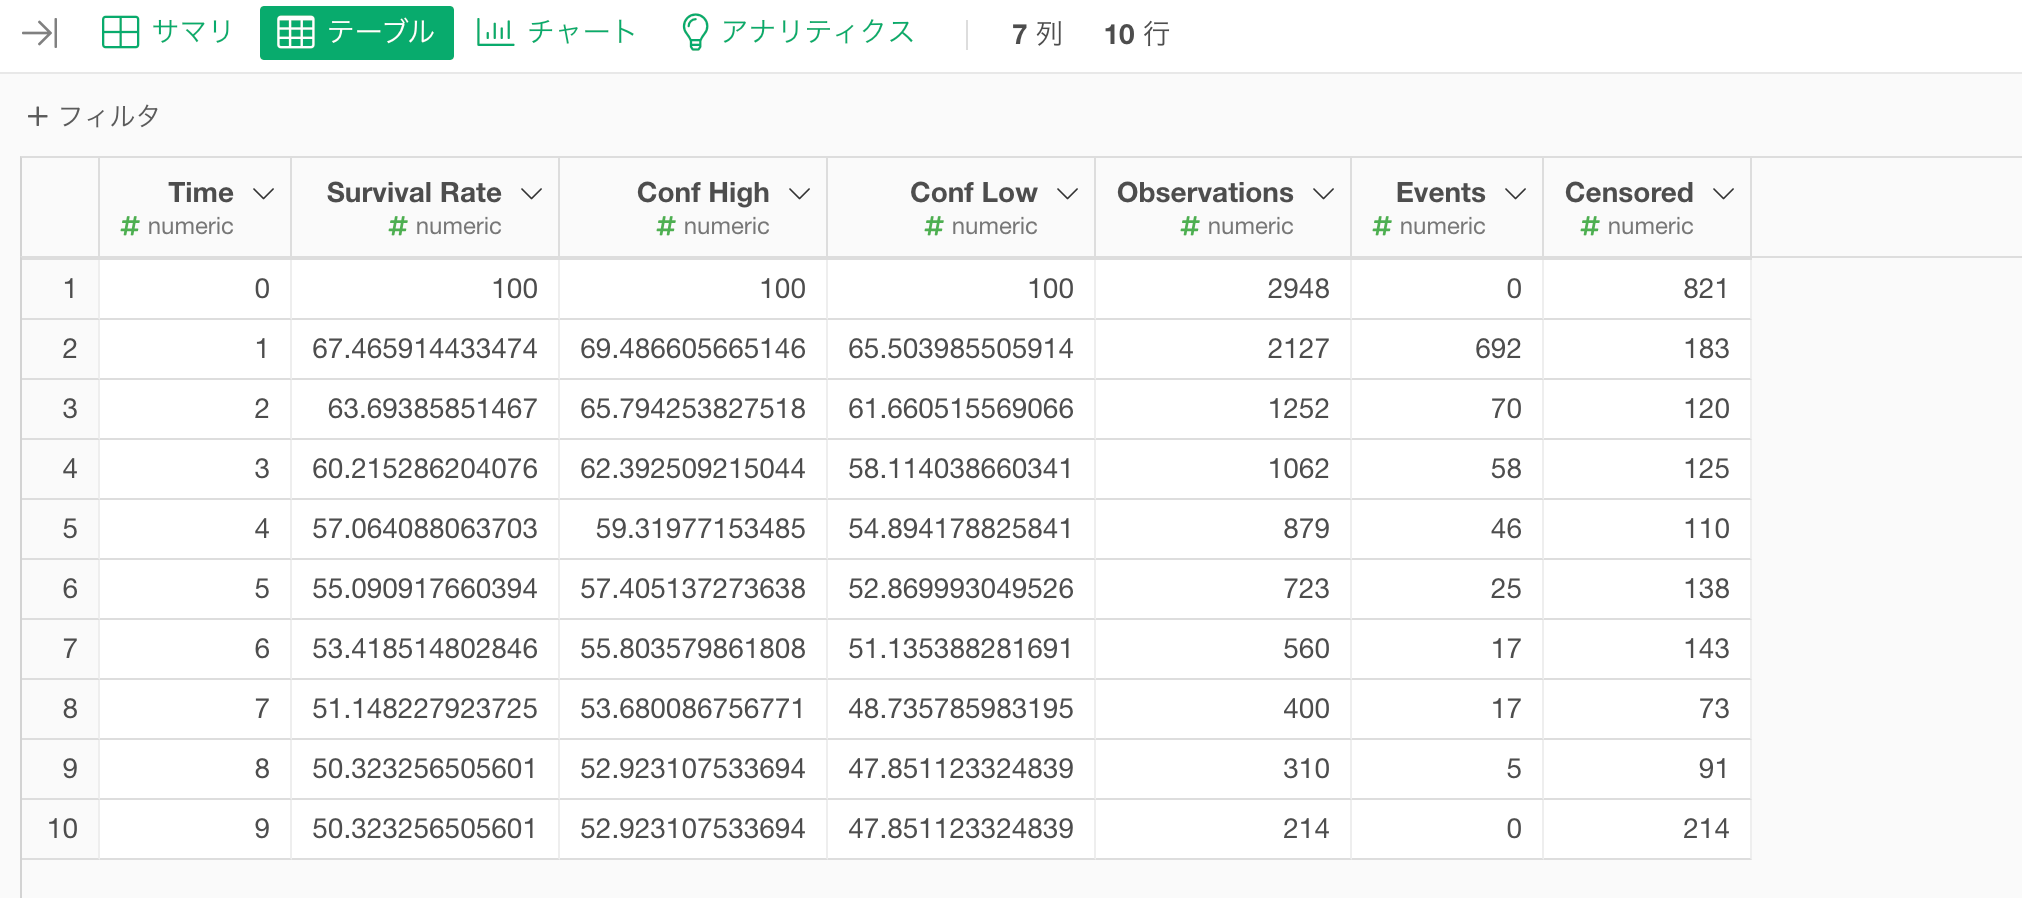Click Survival Rate cell 63.69385851467
2022x898 pixels.
click(x=425, y=409)
